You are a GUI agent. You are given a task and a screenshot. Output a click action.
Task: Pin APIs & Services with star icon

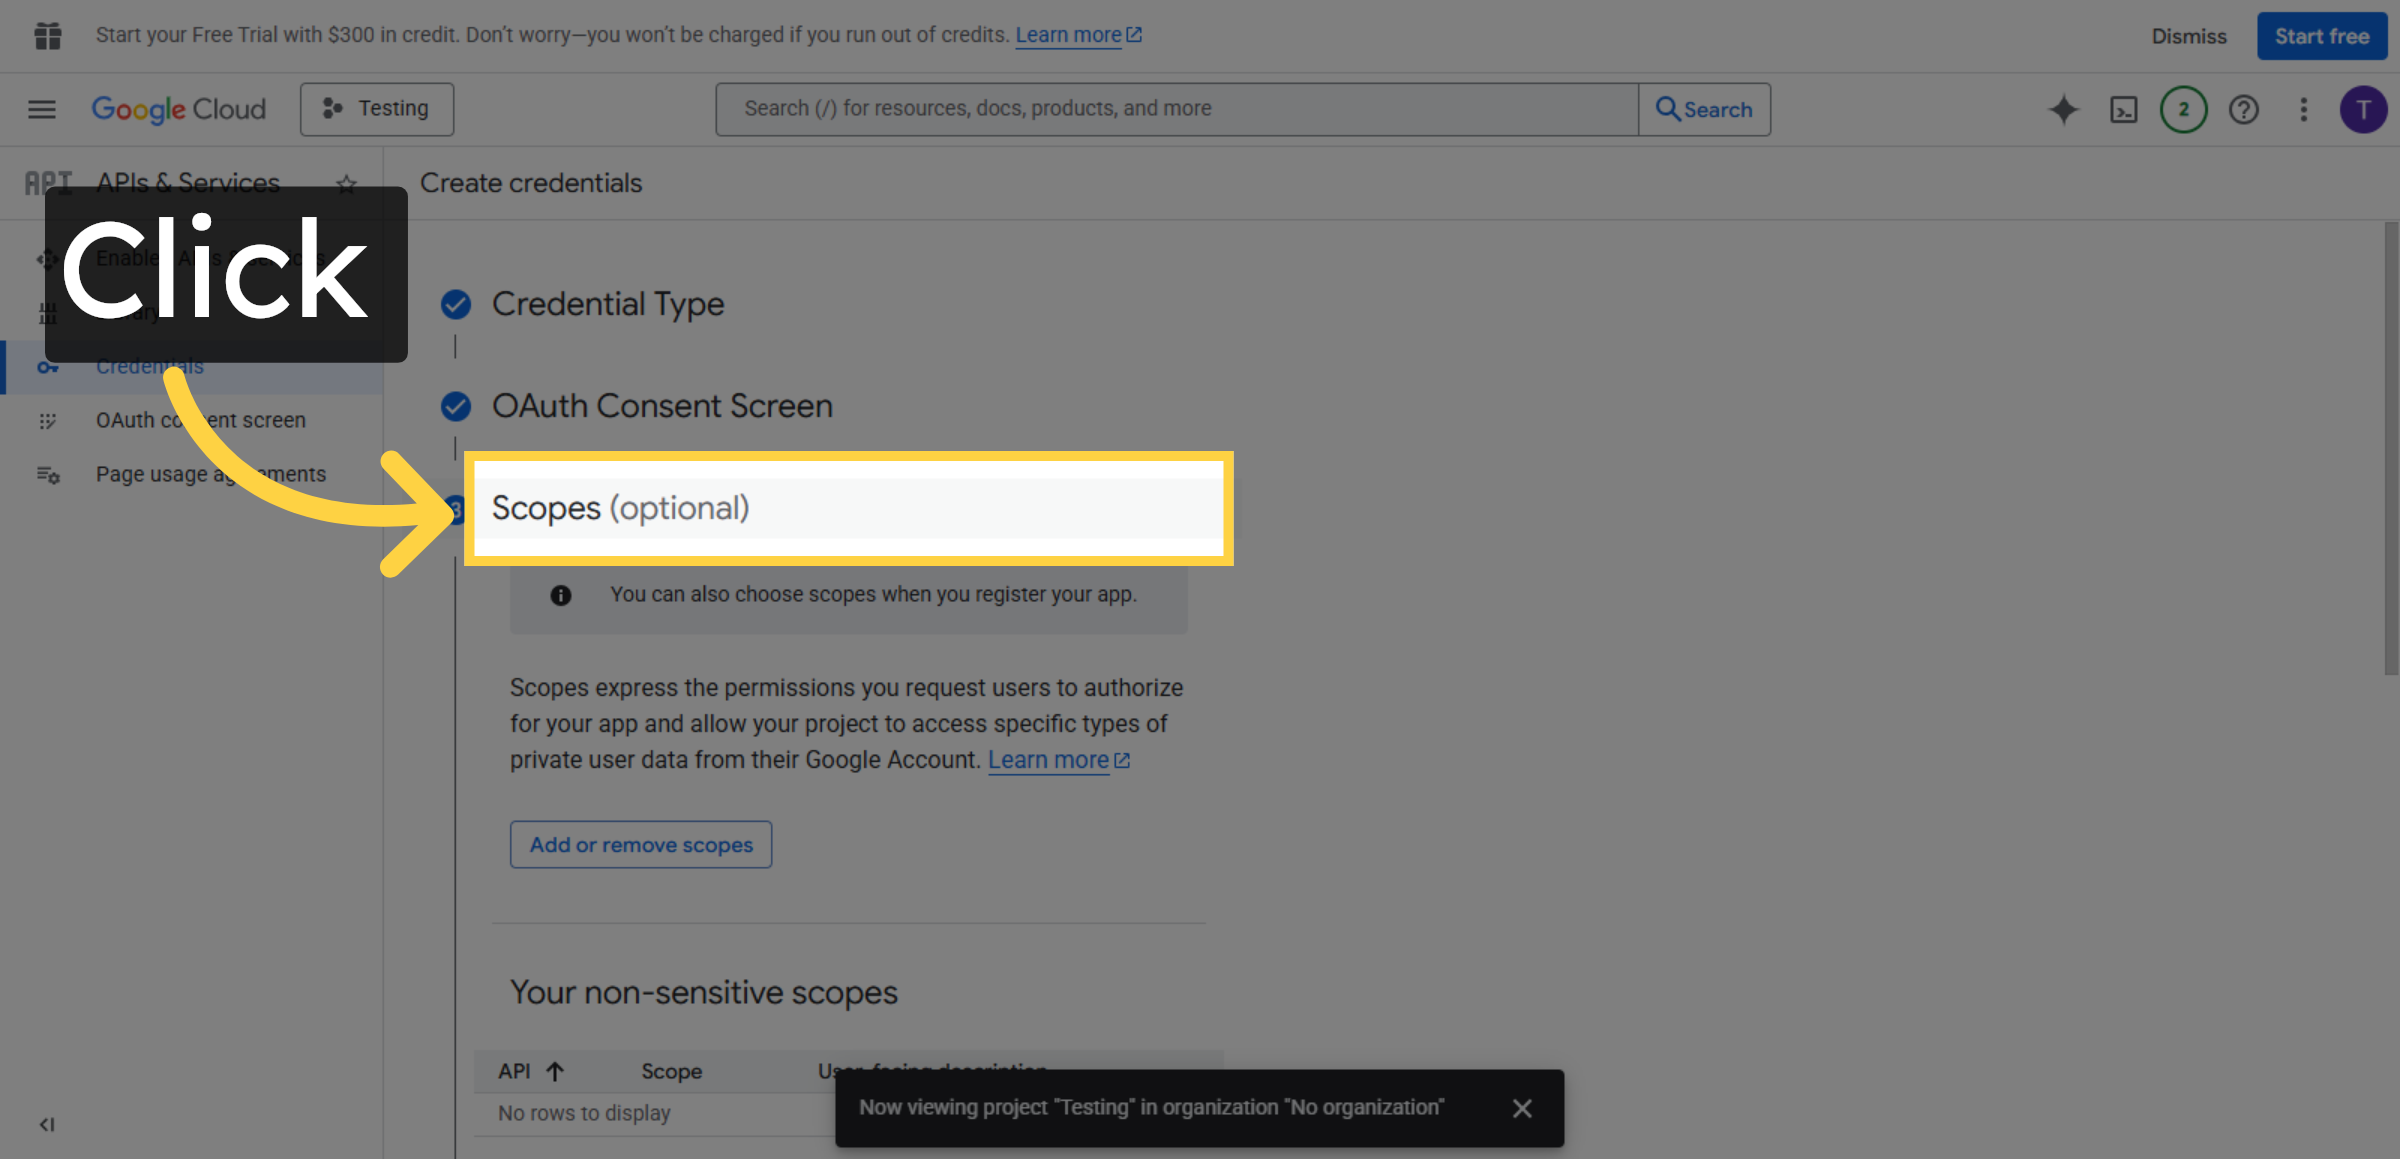pyautogui.click(x=346, y=184)
